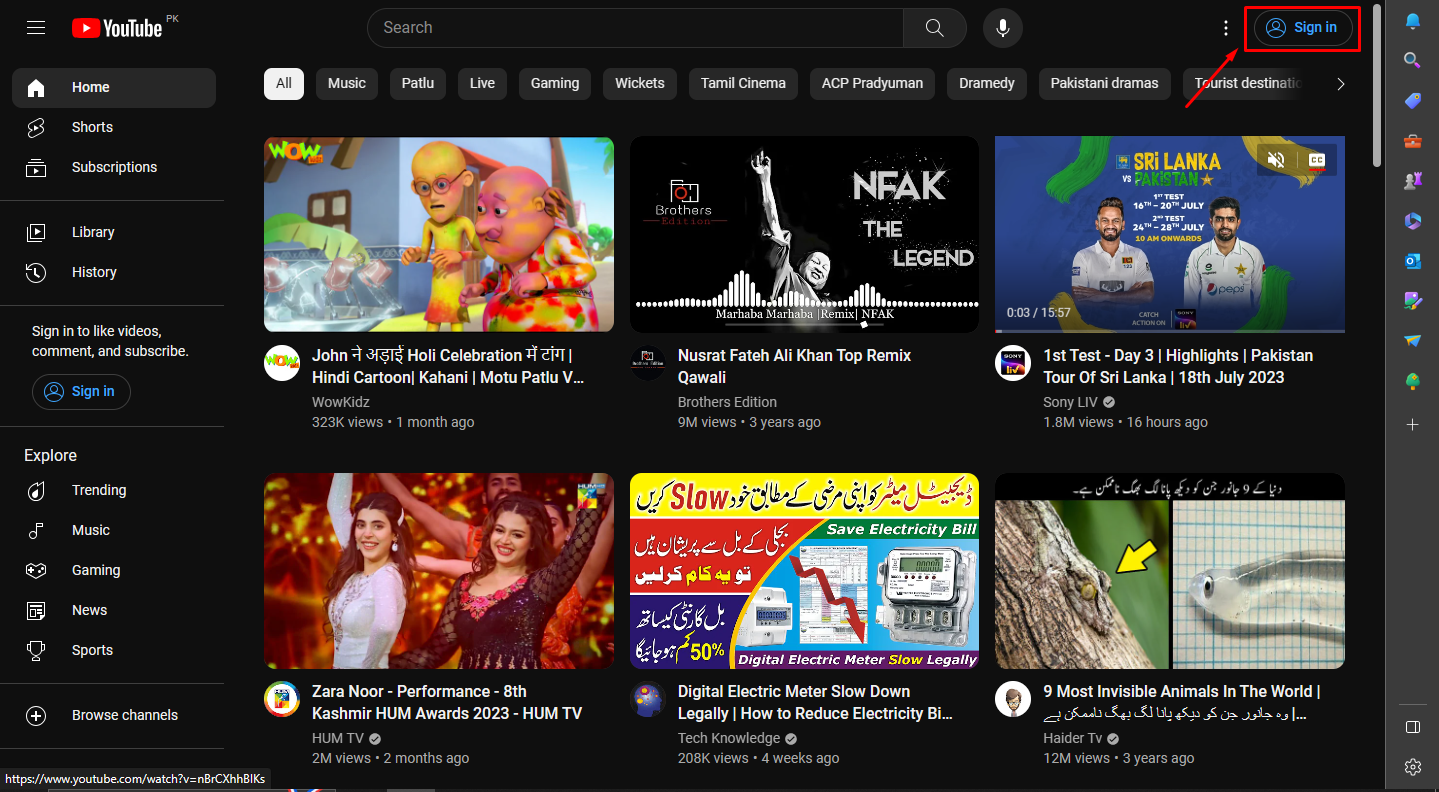The height and width of the screenshot is (792, 1439).
Task: Go to Home in sidebar
Action: click(x=114, y=88)
